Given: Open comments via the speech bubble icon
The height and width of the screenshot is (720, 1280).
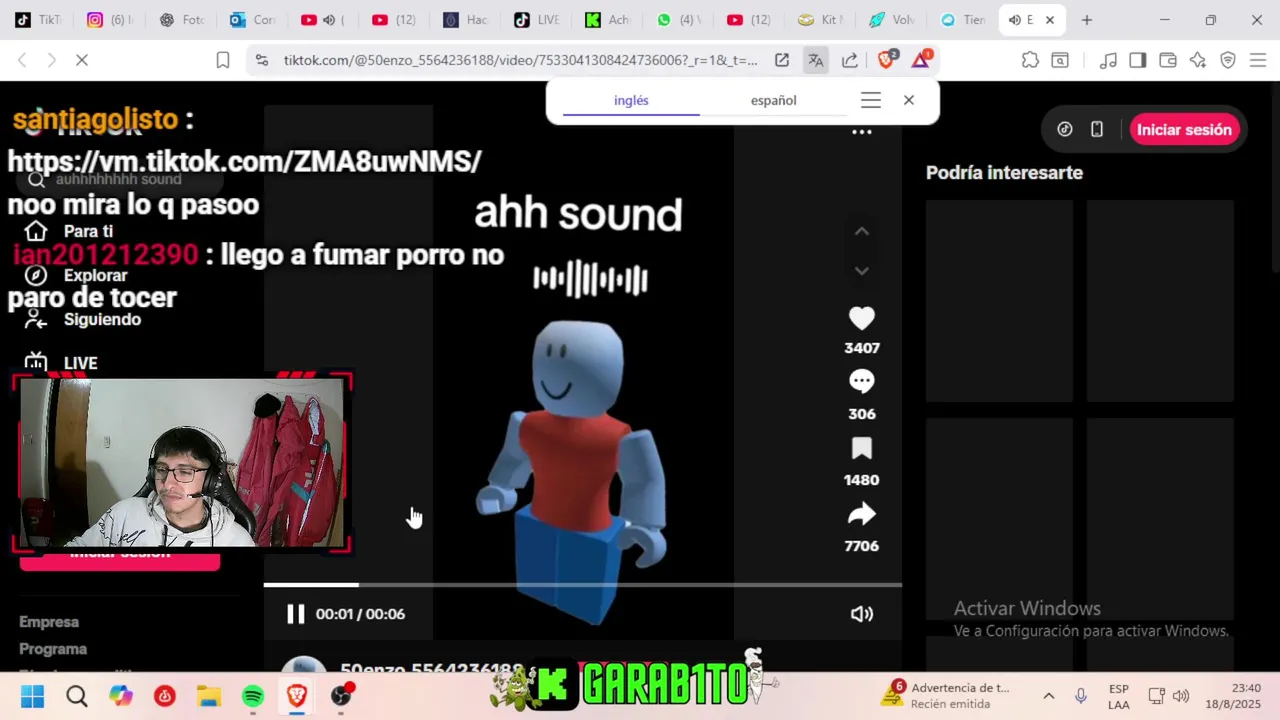Looking at the screenshot, I should tap(861, 382).
